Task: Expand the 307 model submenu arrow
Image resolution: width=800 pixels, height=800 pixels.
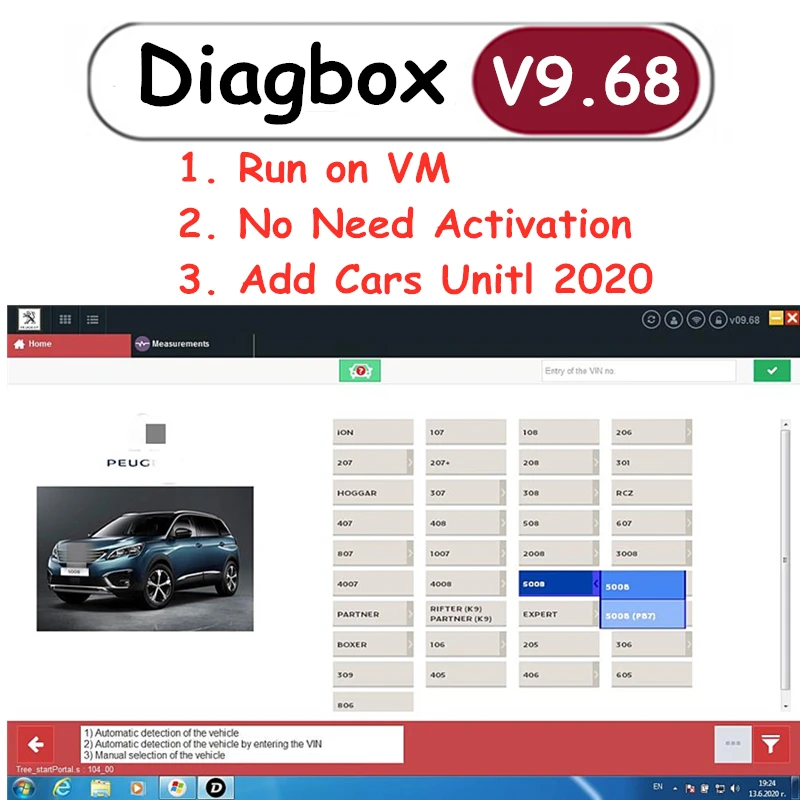Action: coord(503,493)
